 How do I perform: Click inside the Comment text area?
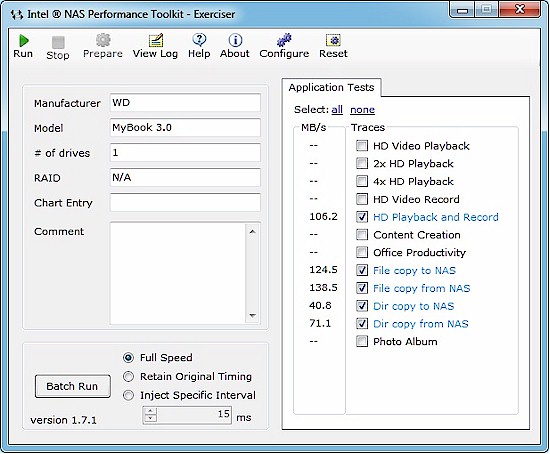click(x=178, y=273)
